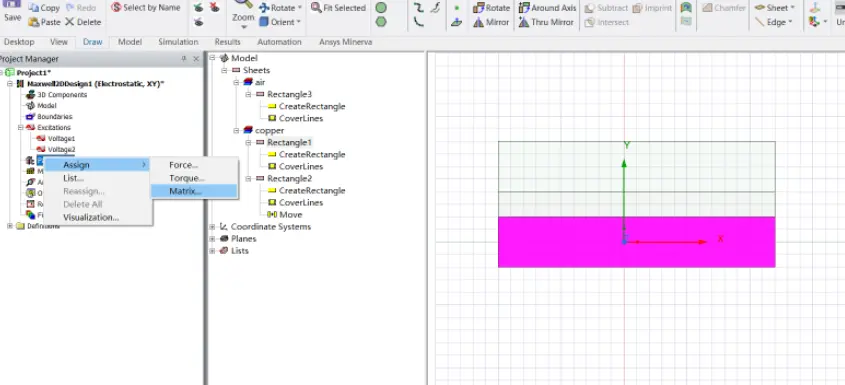Collapse the Sheets node in model tree
This screenshot has width=845, height=385.
(x=224, y=70)
